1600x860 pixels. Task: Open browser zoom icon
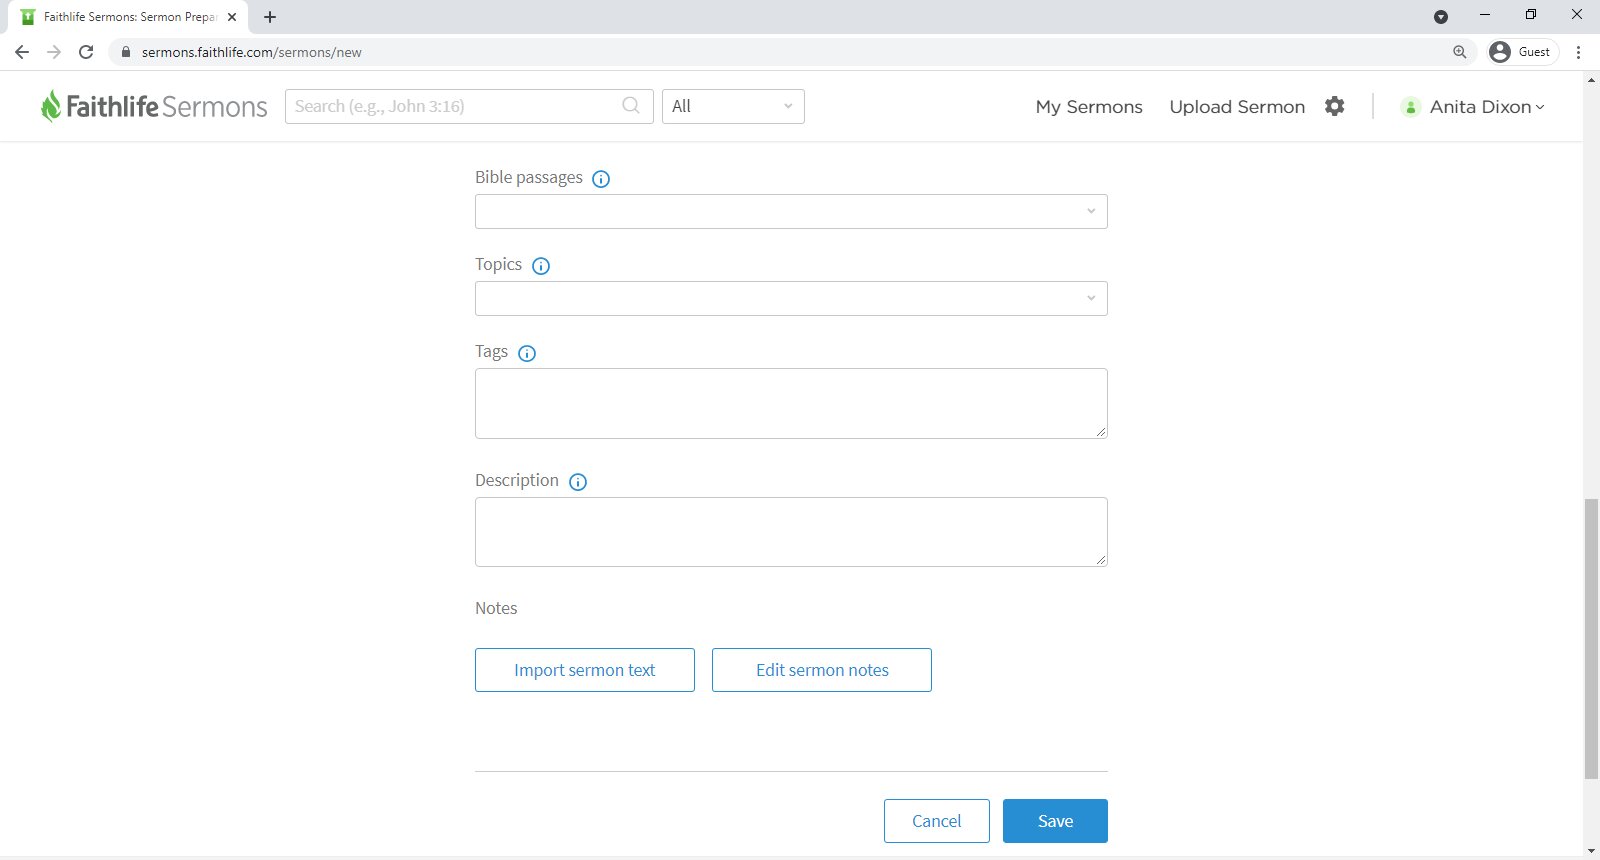click(1460, 52)
